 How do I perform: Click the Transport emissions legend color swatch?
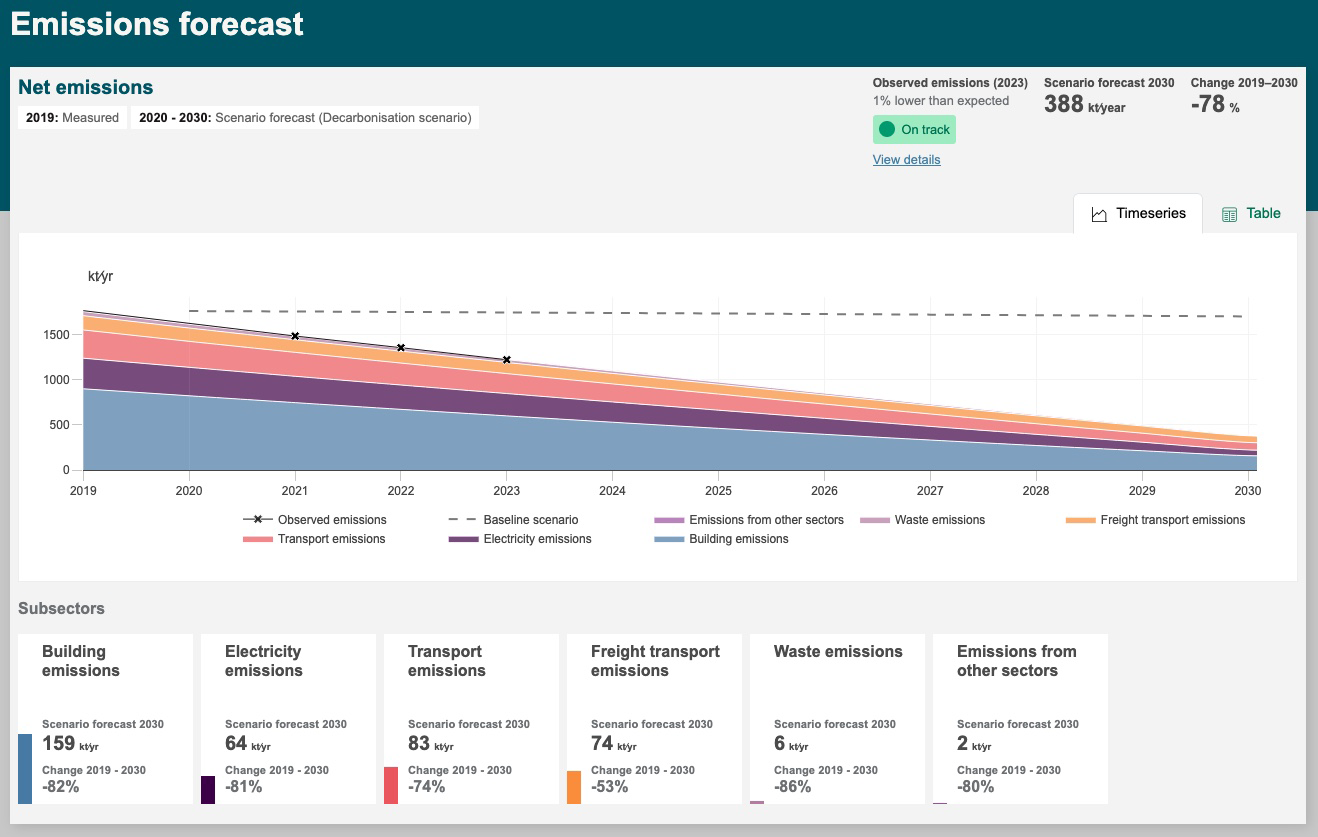258,539
